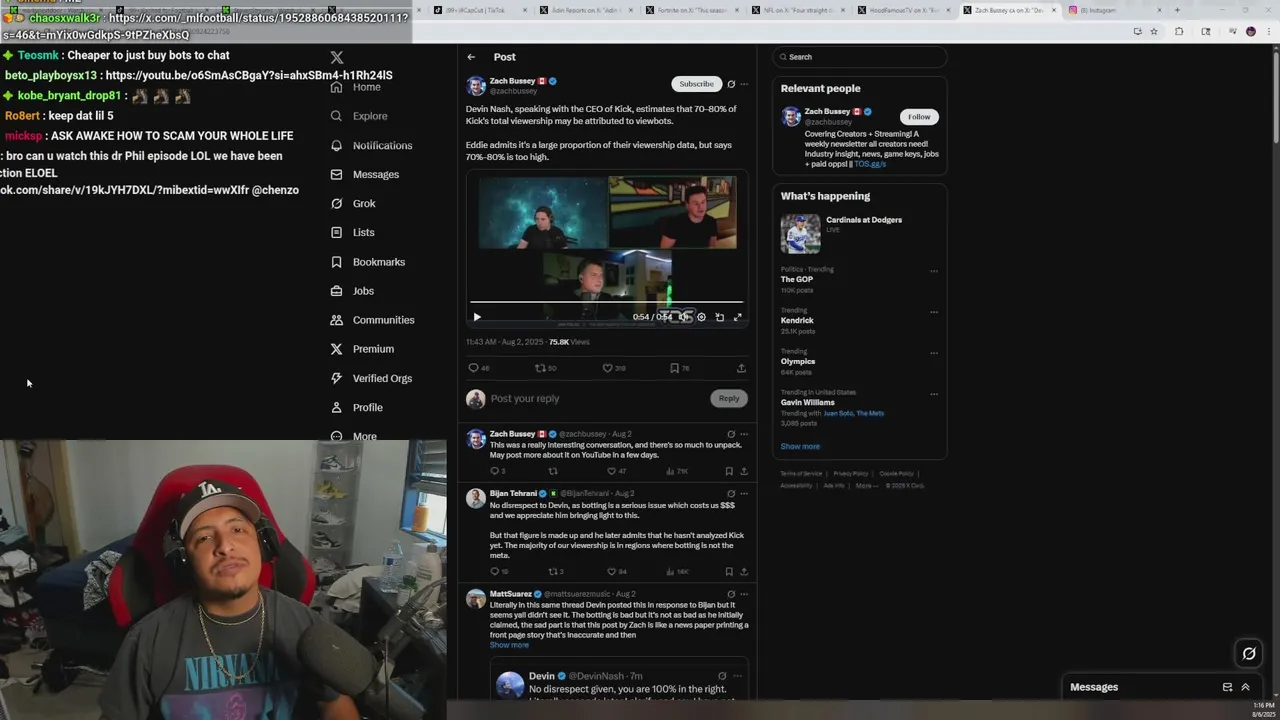Open more options on main post
1280x720 pixels.
744,84
